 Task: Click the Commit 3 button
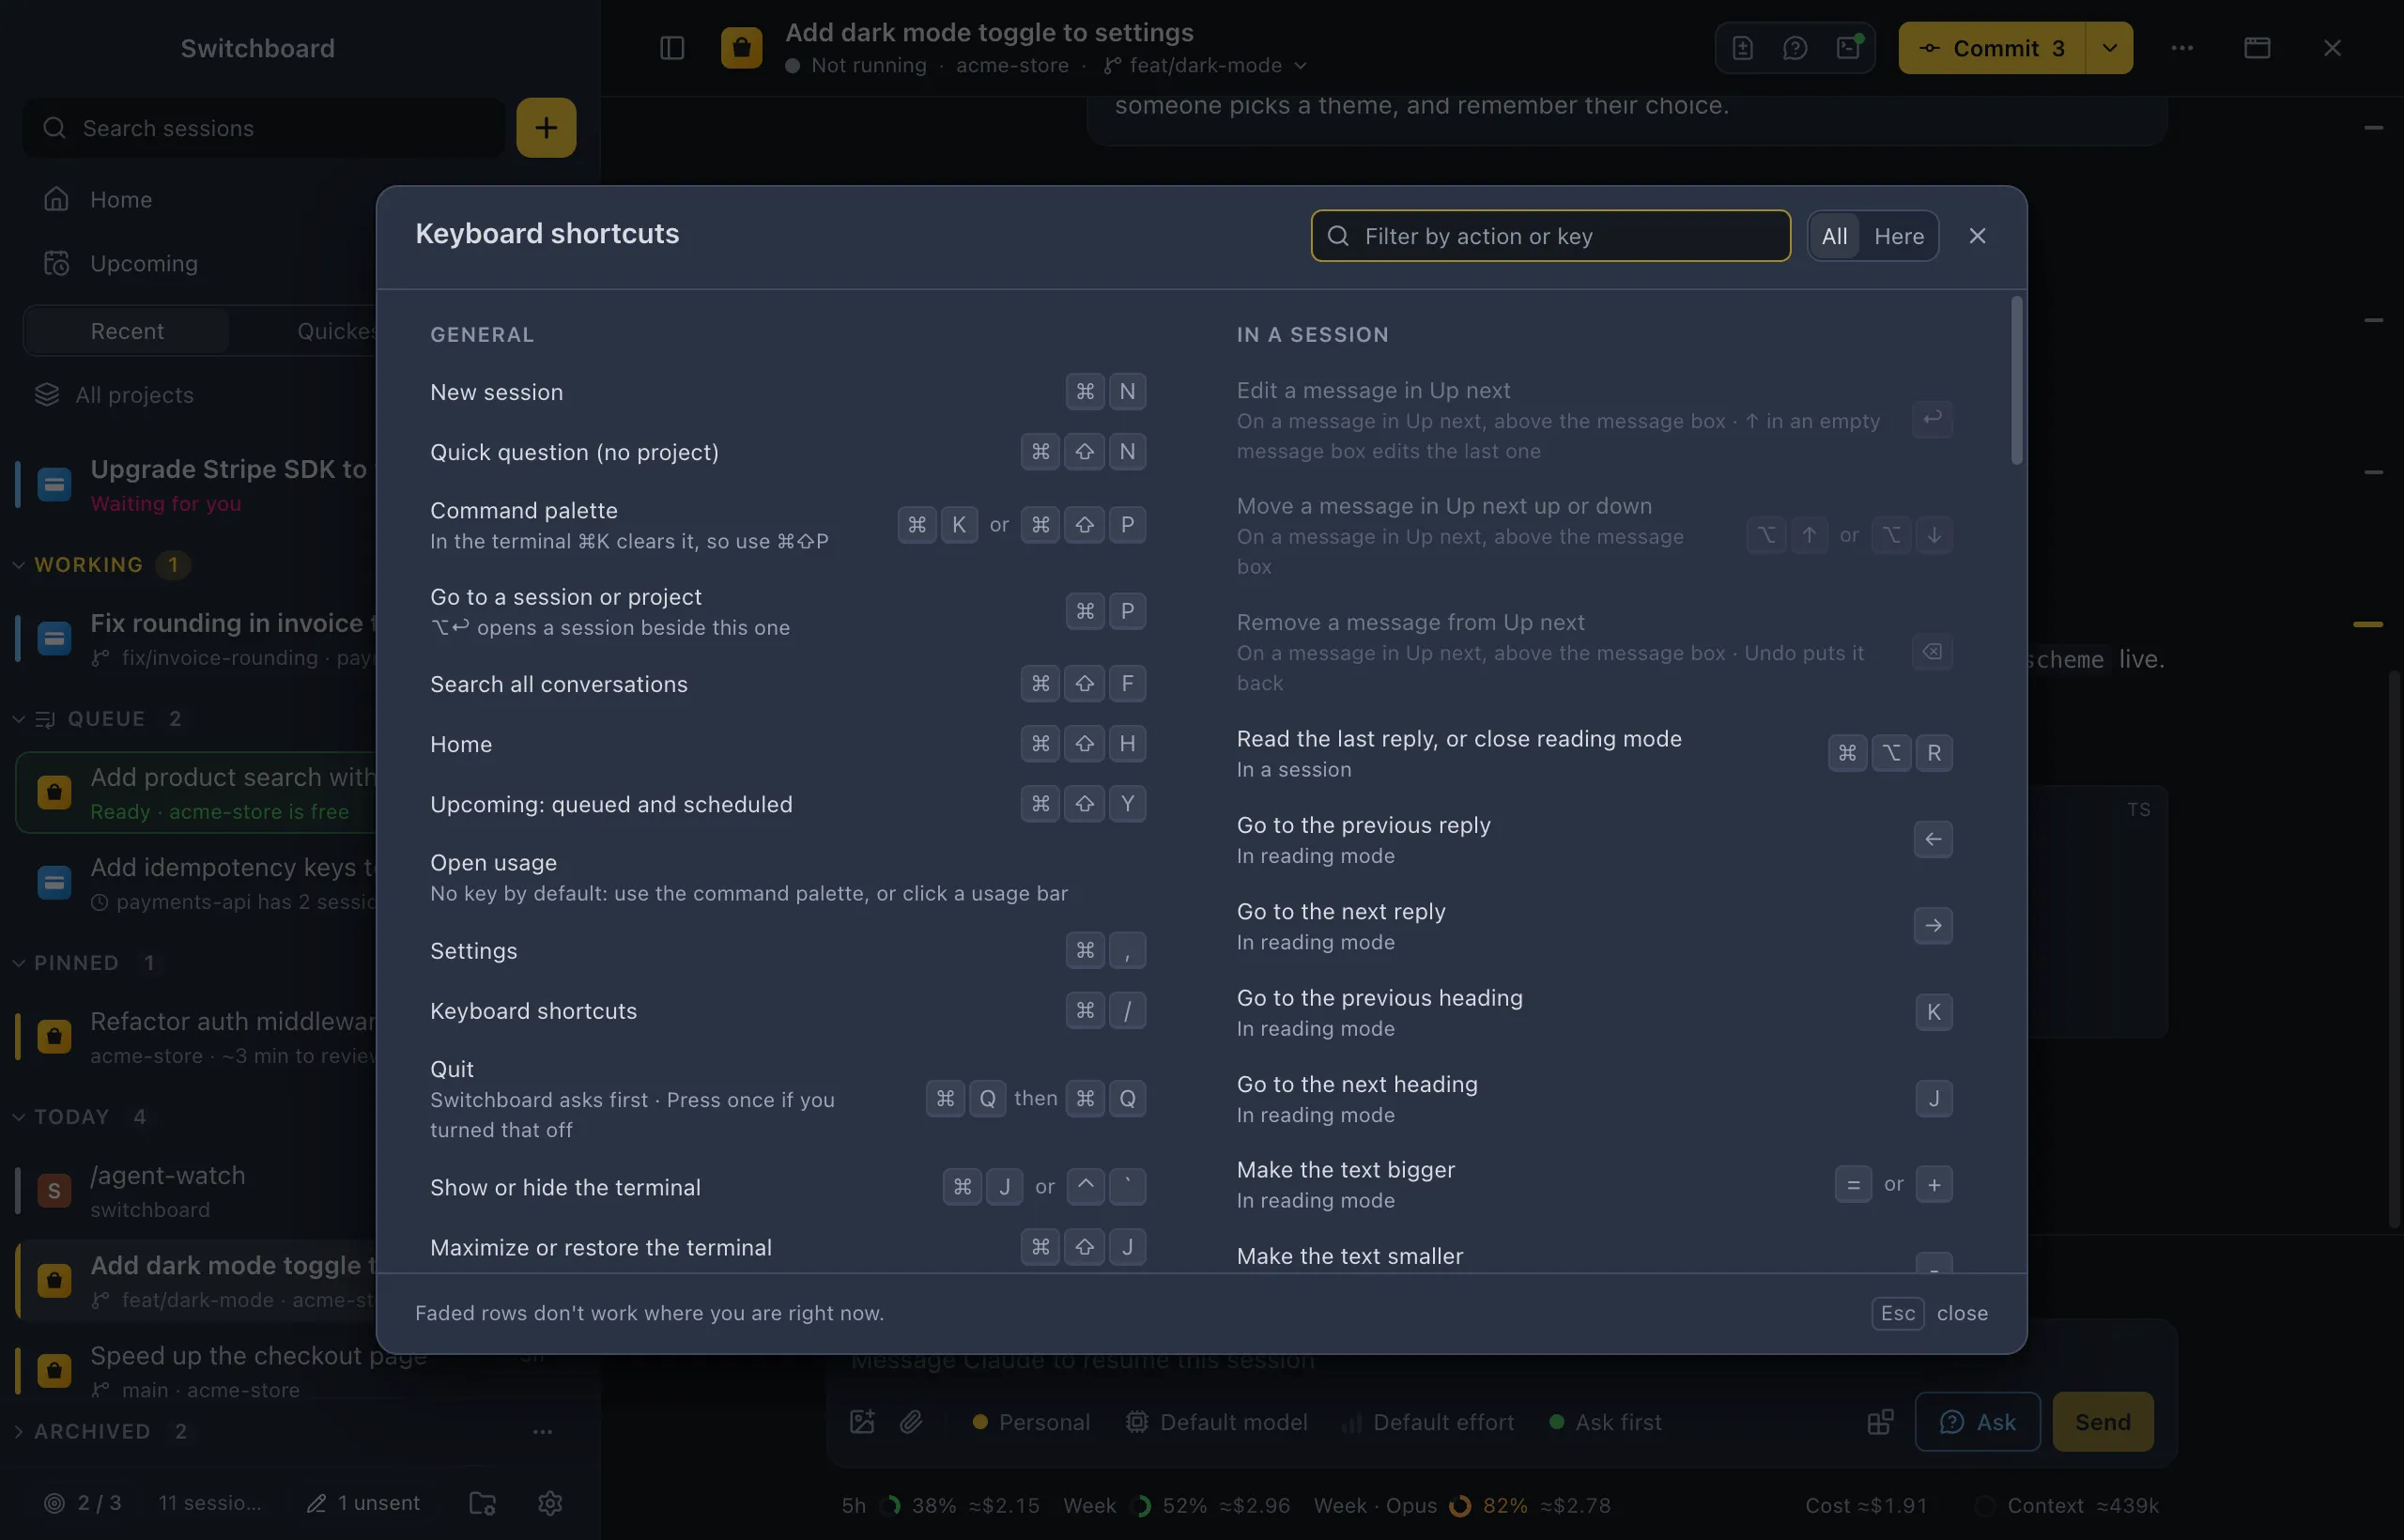tap(1992, 48)
